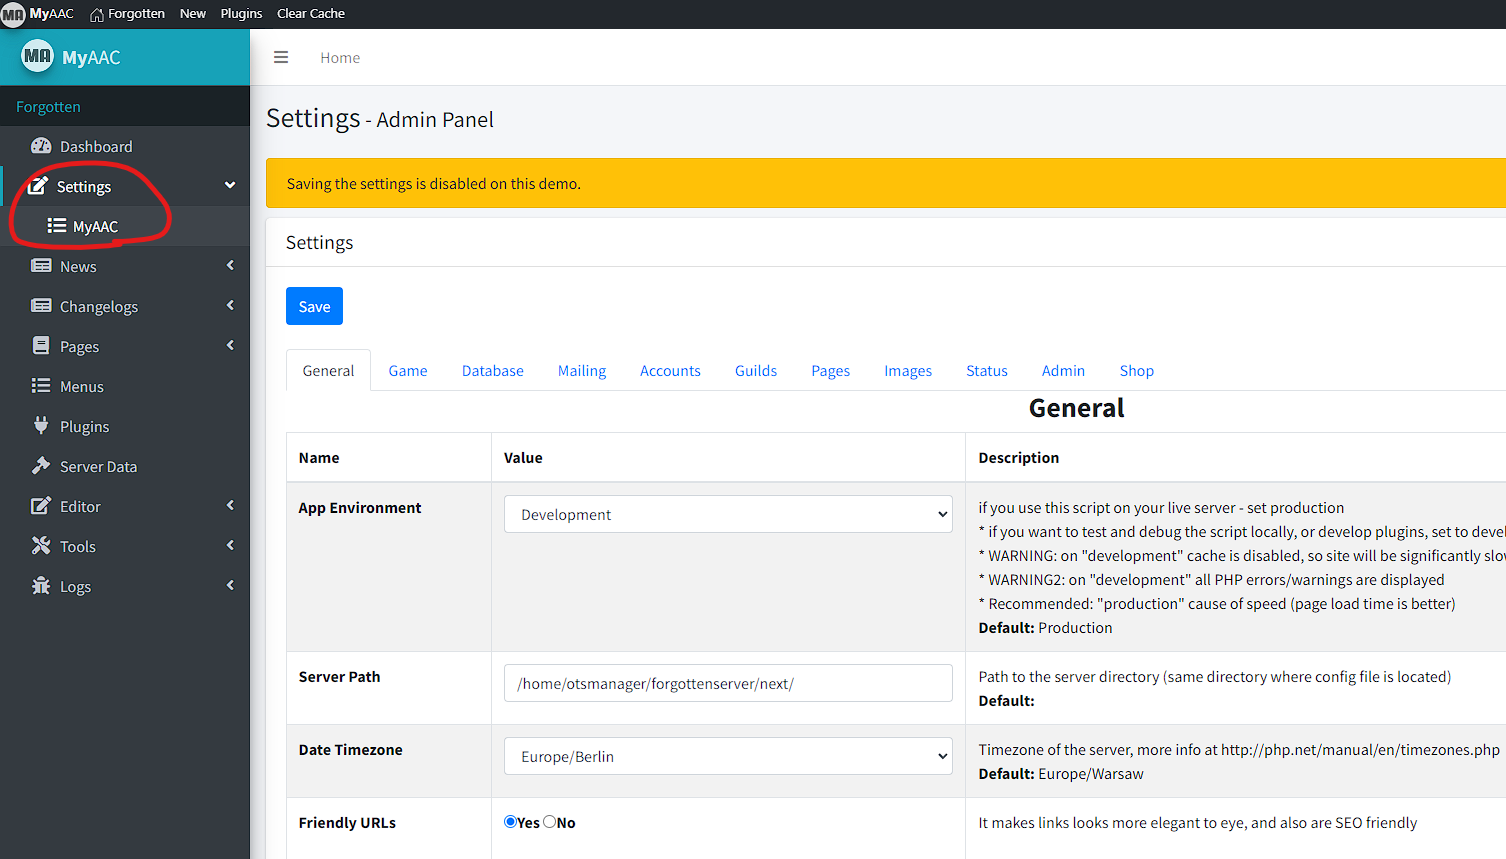Screen dimensions: 1506x859
Task: Click the hamburger menu toggle icon
Action: 281,57
